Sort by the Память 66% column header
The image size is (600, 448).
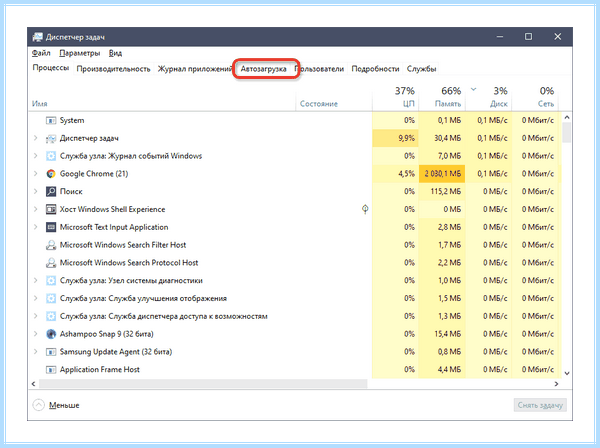tap(442, 97)
